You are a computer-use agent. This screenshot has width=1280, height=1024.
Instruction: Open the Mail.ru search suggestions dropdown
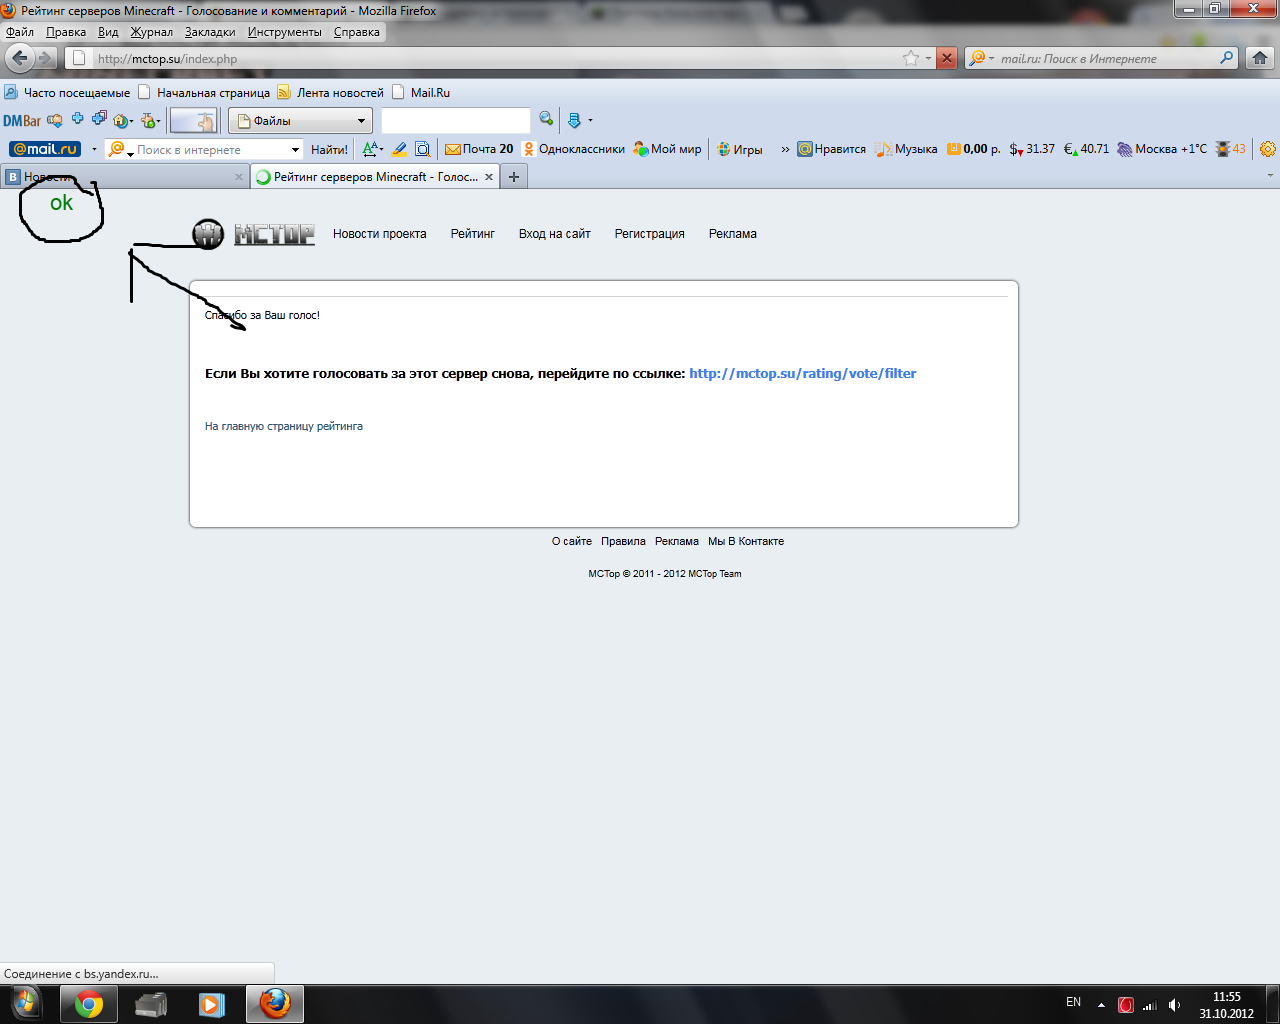pos(295,150)
